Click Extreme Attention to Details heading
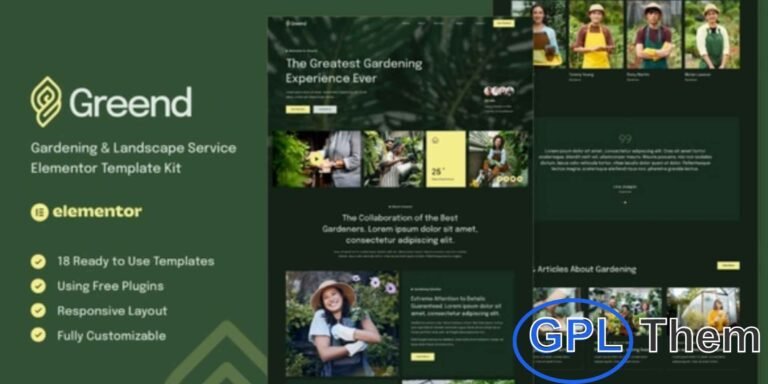 tap(455, 305)
